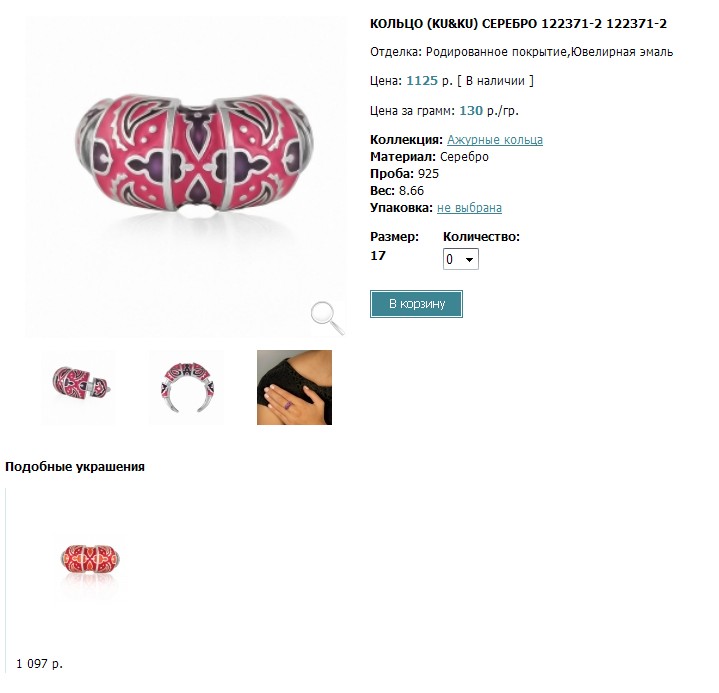Click the Отделка finish description text

click(521, 52)
